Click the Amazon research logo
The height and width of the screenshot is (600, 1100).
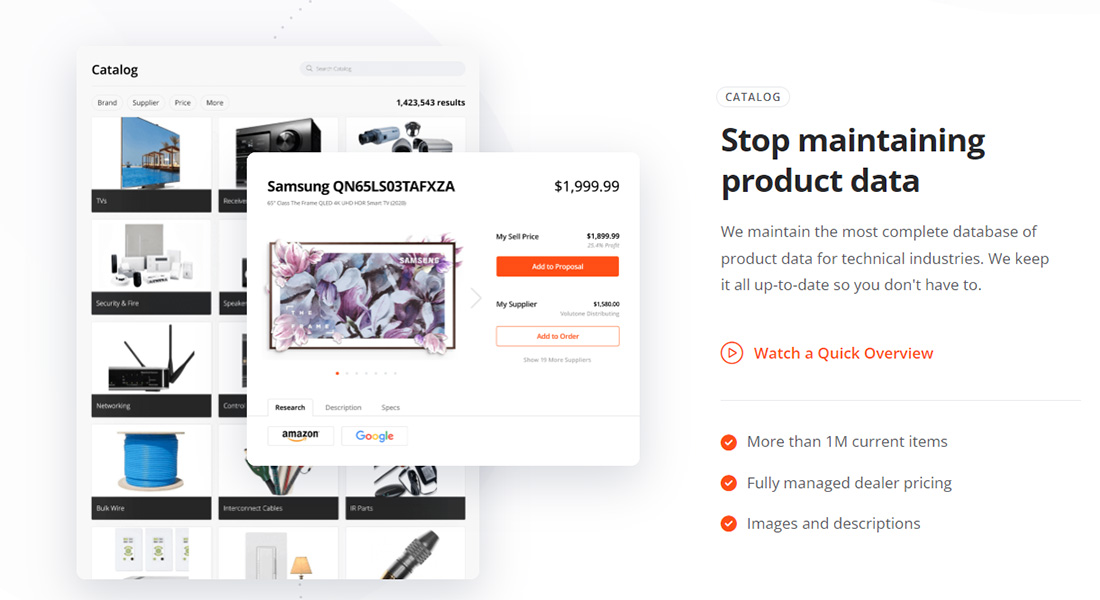coord(300,435)
